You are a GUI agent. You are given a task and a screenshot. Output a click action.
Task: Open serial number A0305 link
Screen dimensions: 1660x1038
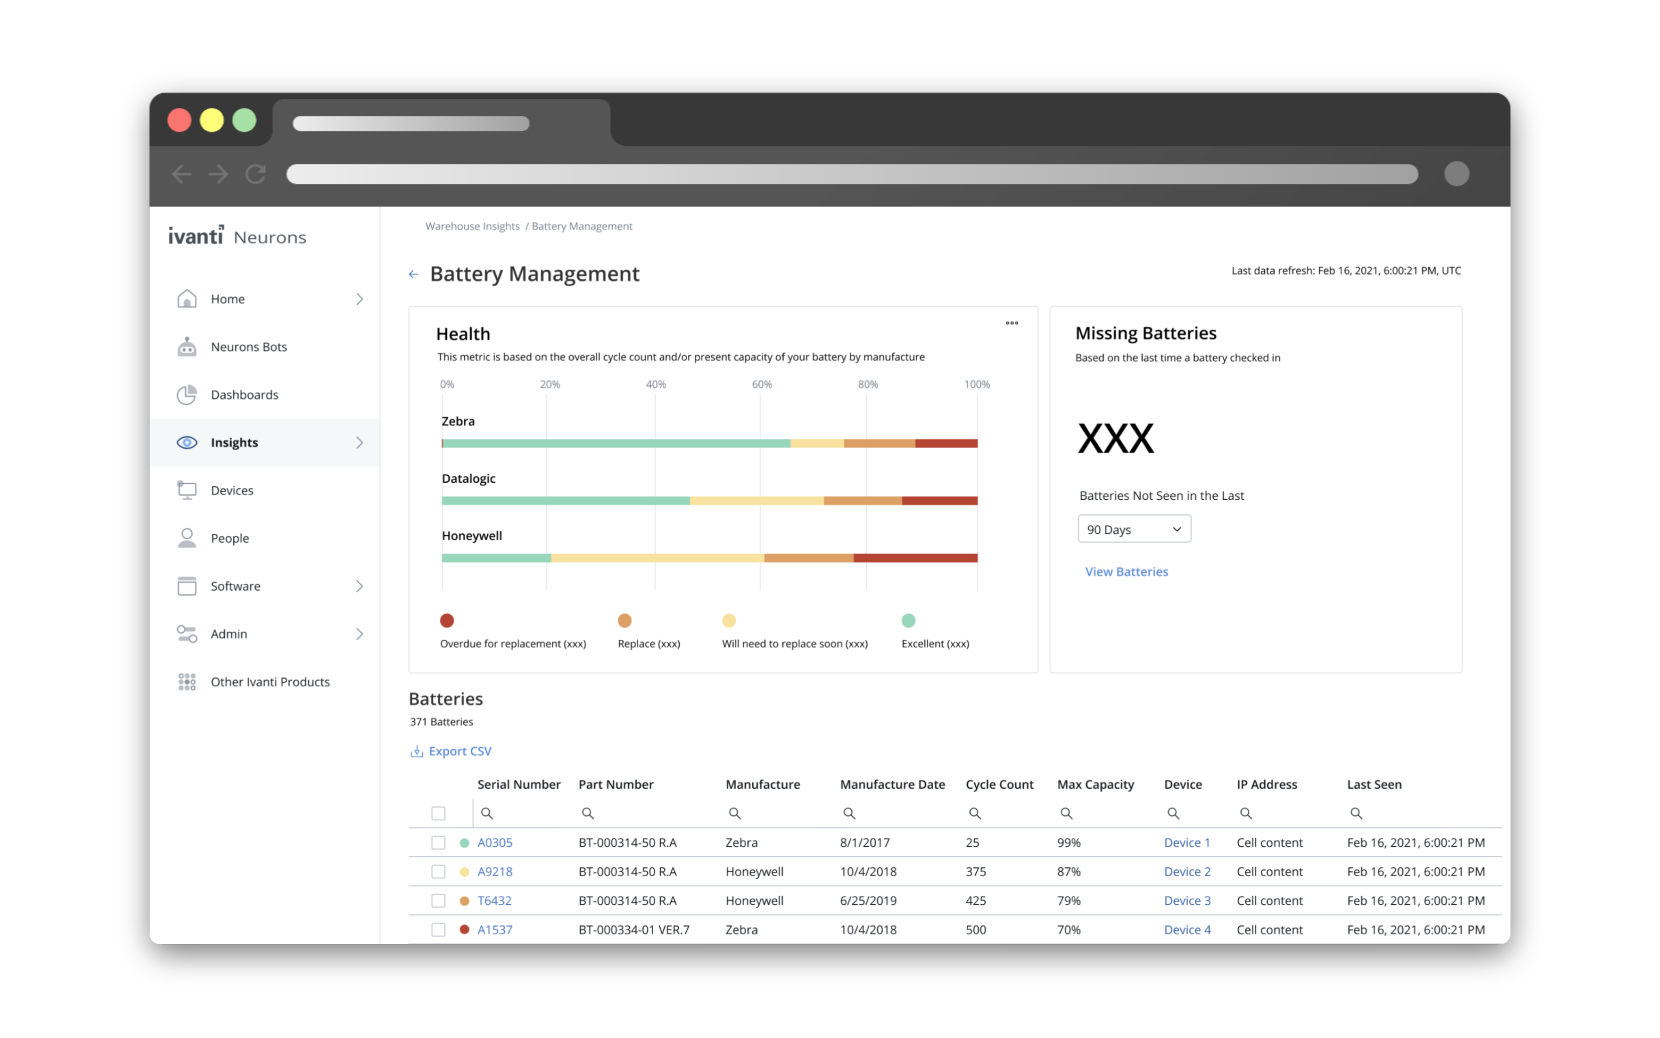pyautogui.click(x=495, y=843)
